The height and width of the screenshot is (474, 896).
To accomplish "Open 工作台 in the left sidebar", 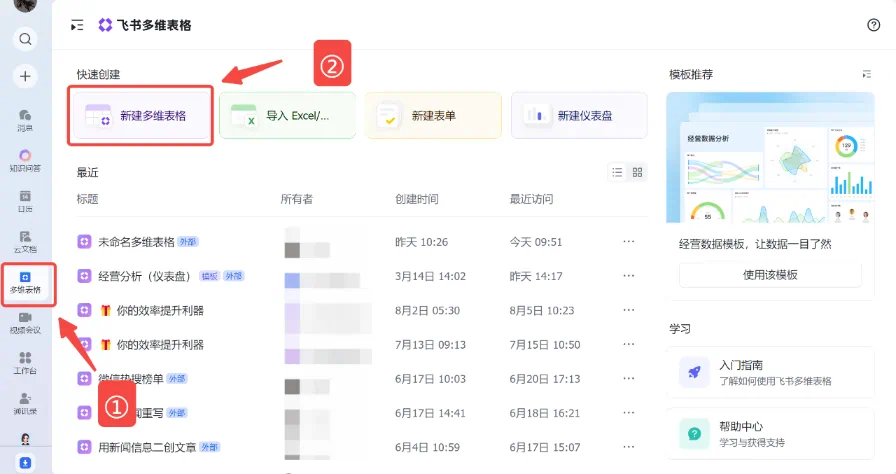I will pyautogui.click(x=25, y=363).
